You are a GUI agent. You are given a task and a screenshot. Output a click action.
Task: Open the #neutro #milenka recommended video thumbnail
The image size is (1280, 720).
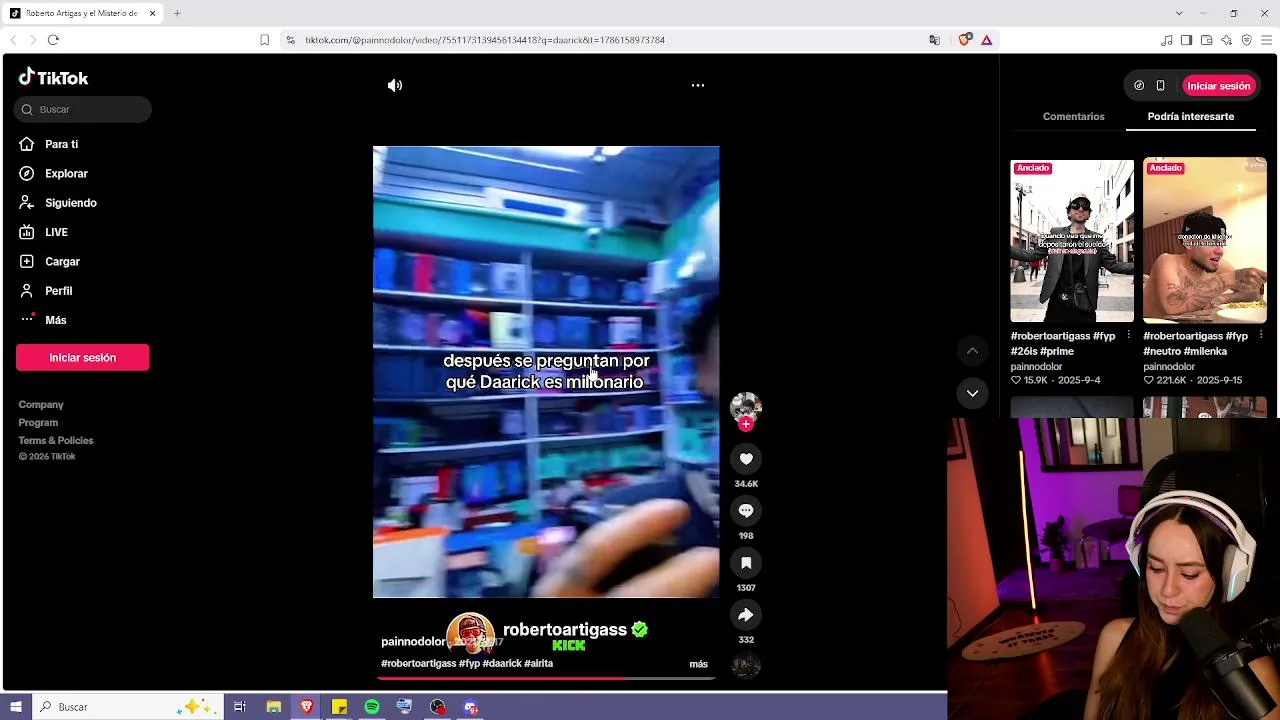1205,241
